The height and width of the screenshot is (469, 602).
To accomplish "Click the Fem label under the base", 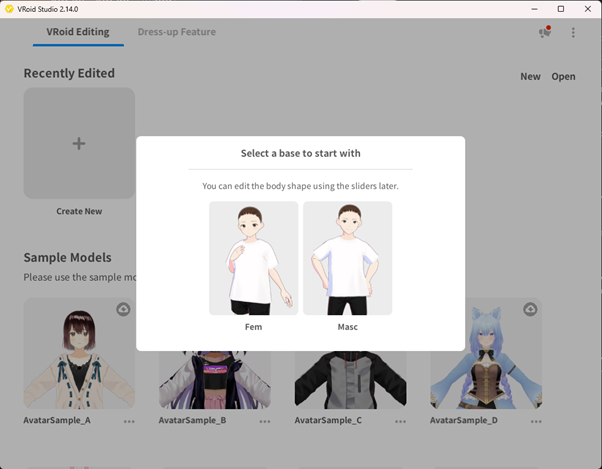I will point(253,327).
